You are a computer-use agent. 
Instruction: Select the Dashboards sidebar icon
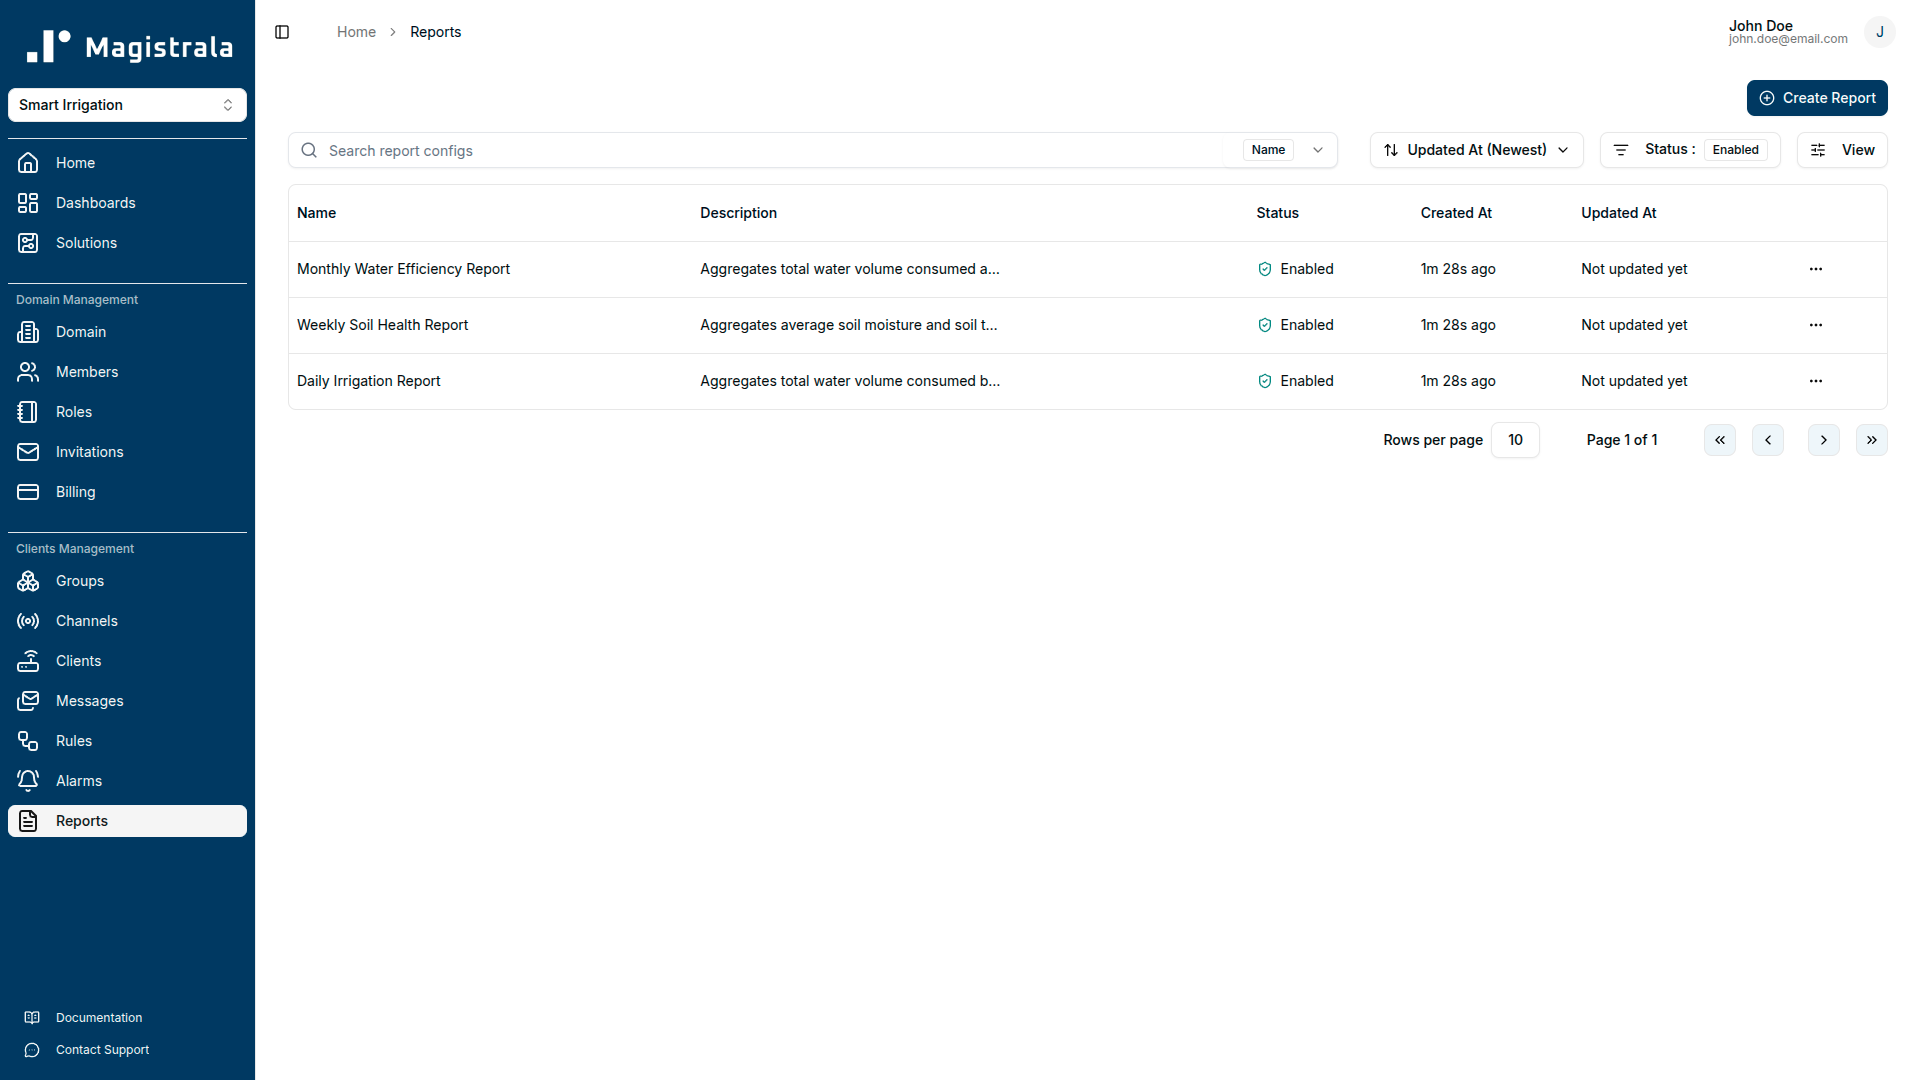(x=27, y=203)
